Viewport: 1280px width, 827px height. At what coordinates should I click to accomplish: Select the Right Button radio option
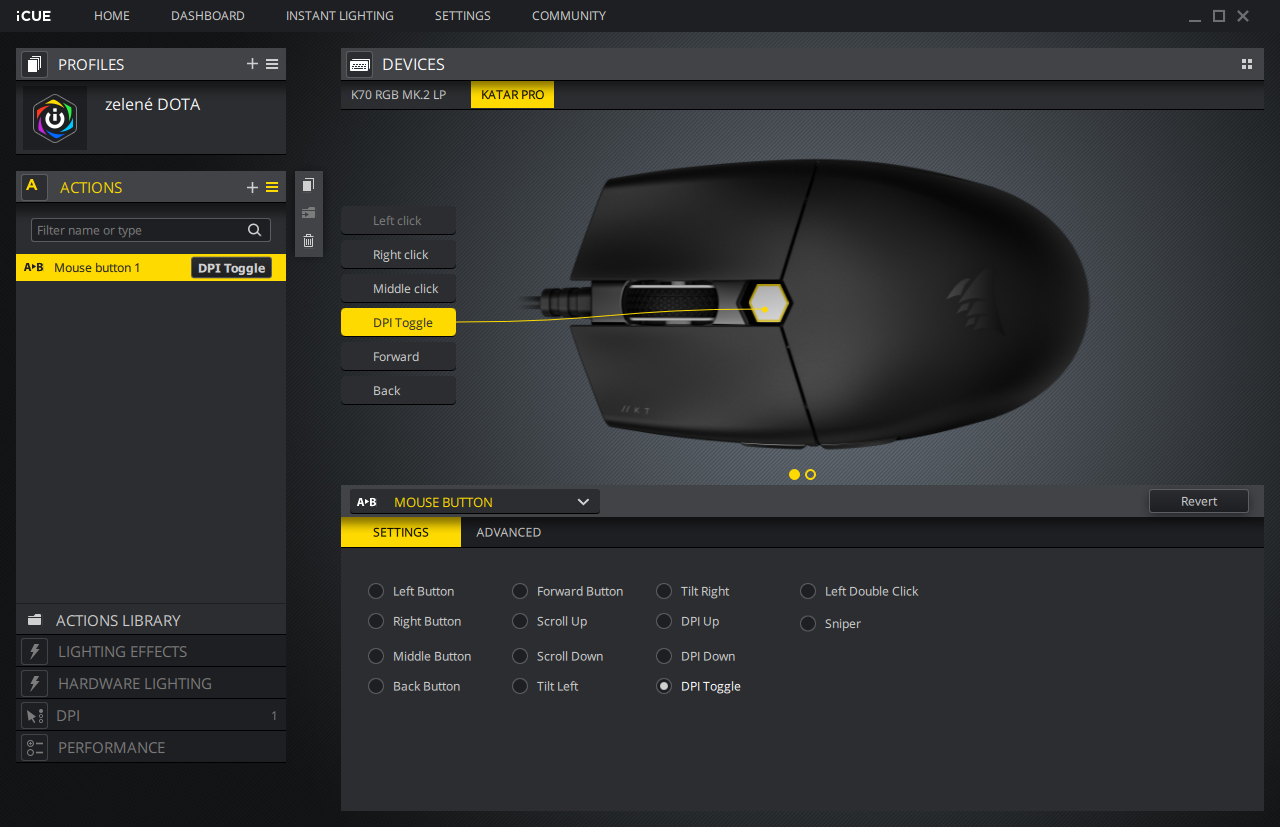pyautogui.click(x=376, y=621)
